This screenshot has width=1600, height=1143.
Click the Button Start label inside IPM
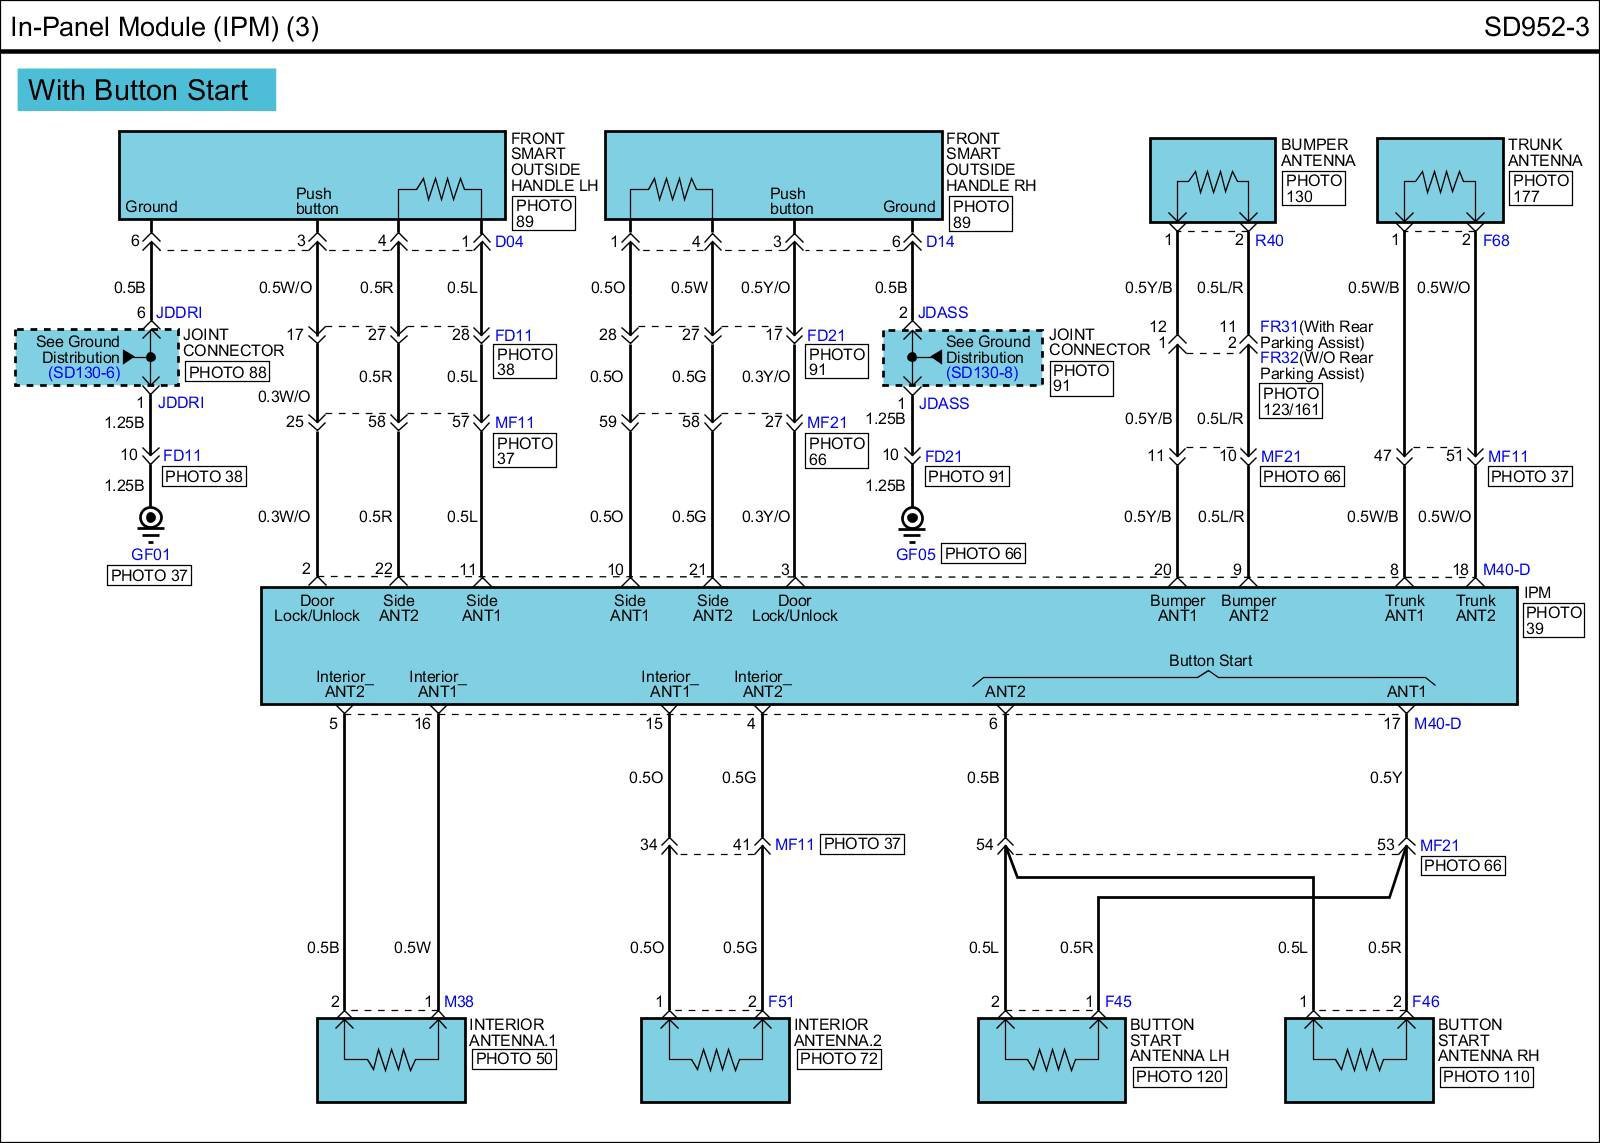[x=1210, y=660]
